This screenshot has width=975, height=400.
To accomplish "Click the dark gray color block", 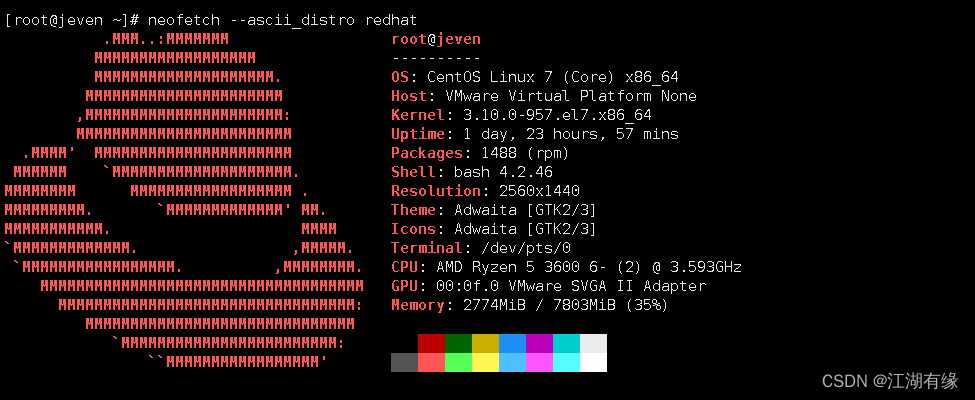I will click(x=404, y=362).
